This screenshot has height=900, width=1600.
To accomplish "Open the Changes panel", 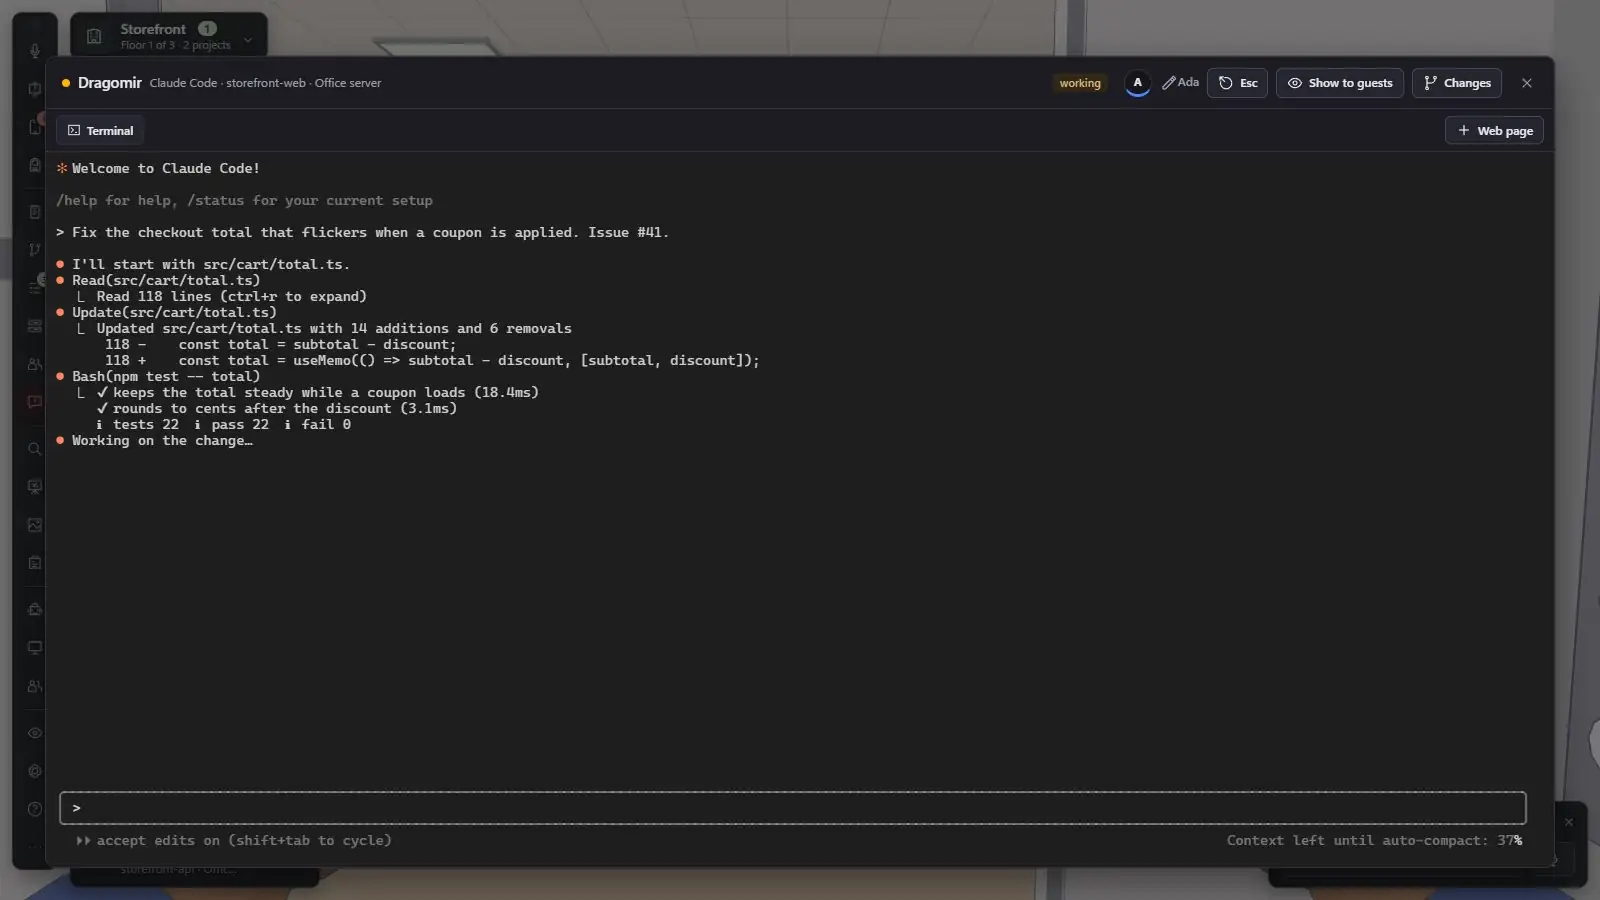I will pos(1457,83).
